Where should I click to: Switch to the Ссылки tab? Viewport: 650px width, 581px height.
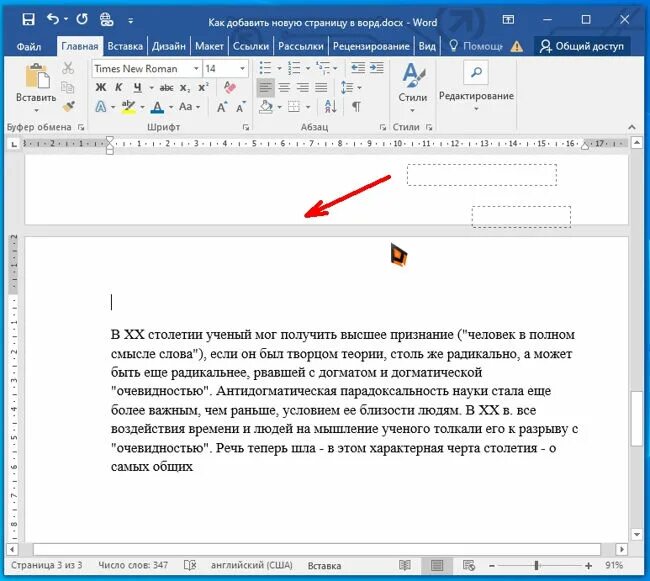[x=251, y=46]
